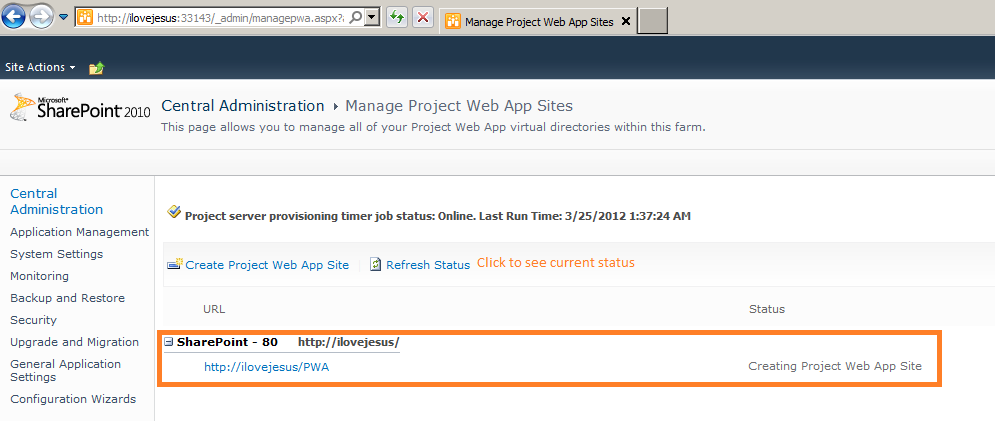The image size is (995, 421).
Task: Click the http://ilovejesus/ web application URL
Action: click(x=348, y=342)
